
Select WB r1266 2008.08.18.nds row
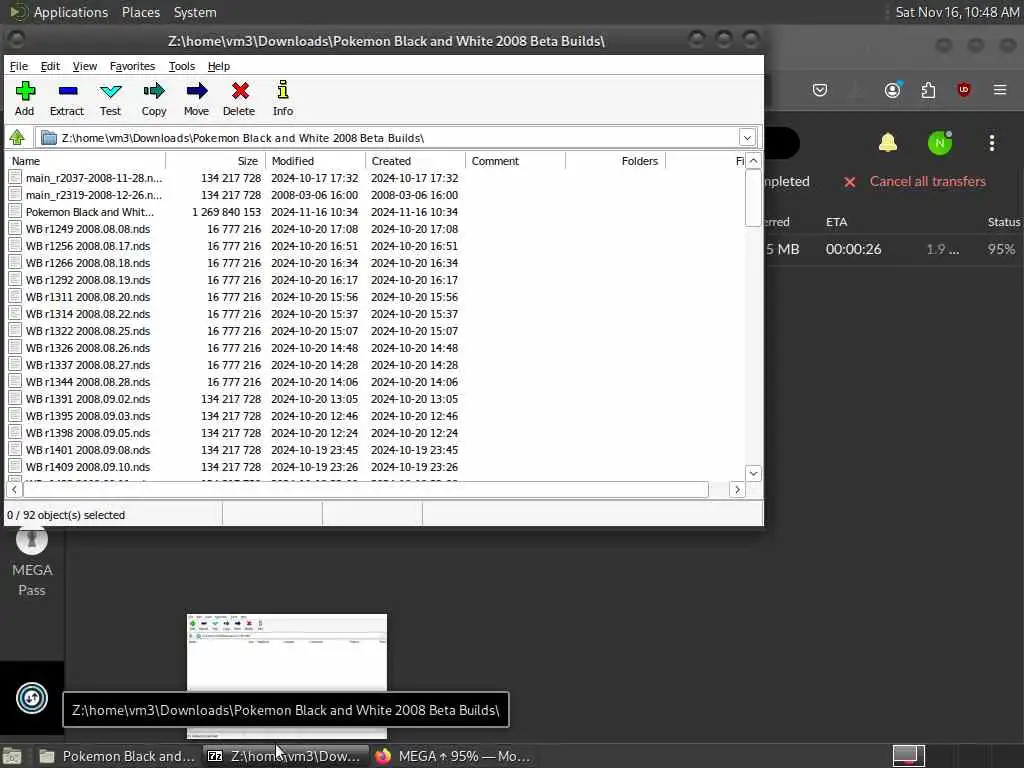pos(376,263)
